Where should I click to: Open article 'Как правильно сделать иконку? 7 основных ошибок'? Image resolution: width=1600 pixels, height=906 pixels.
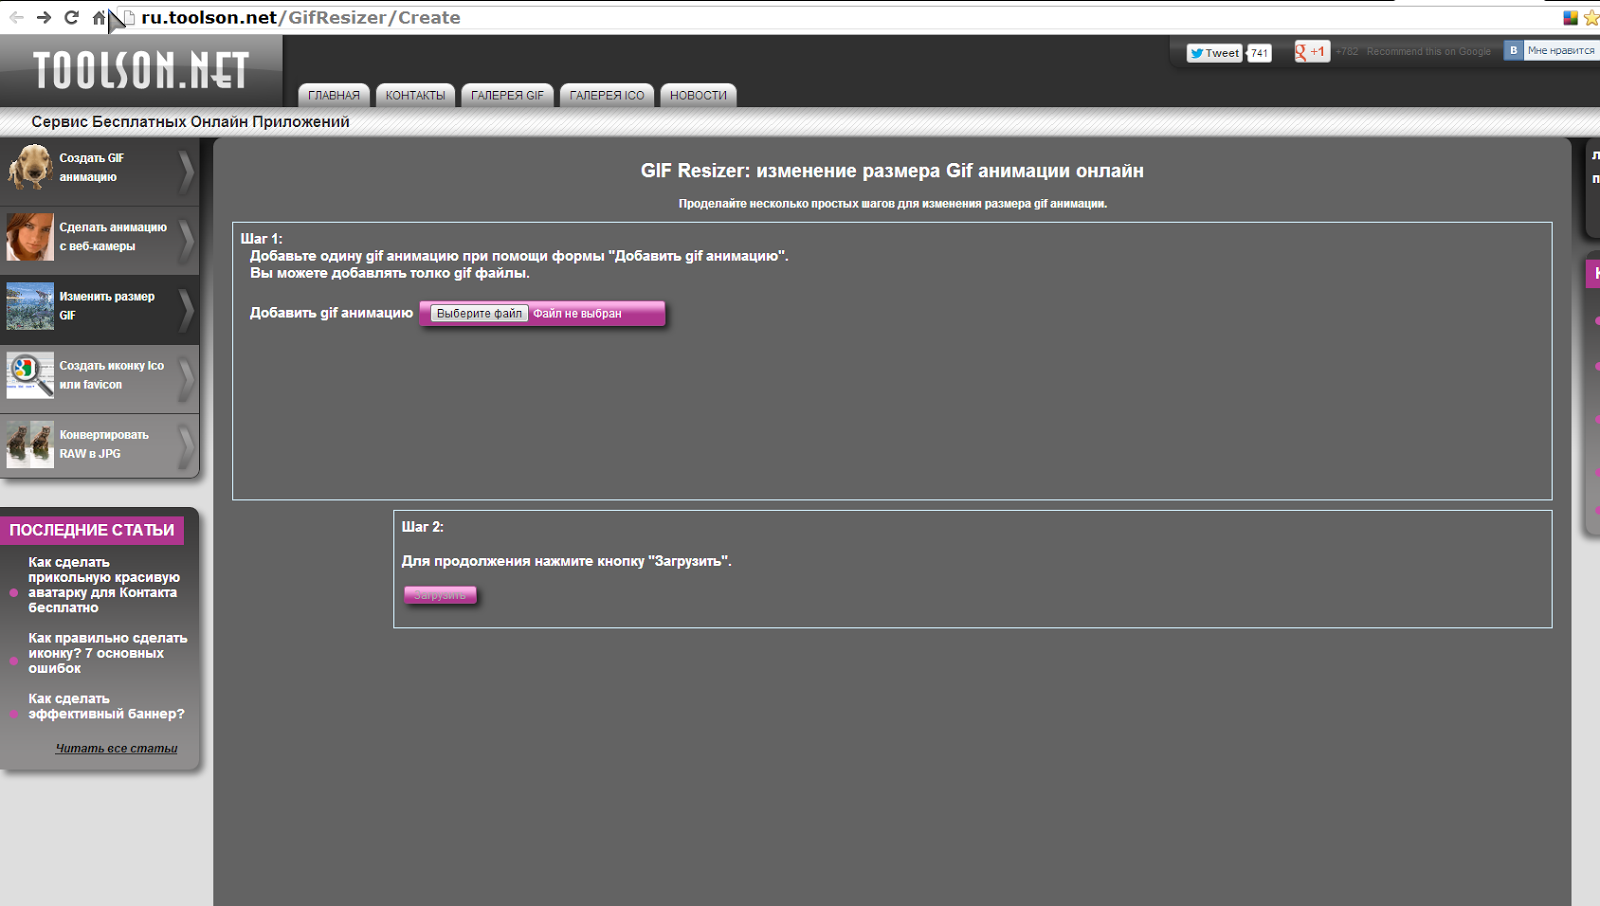107,653
